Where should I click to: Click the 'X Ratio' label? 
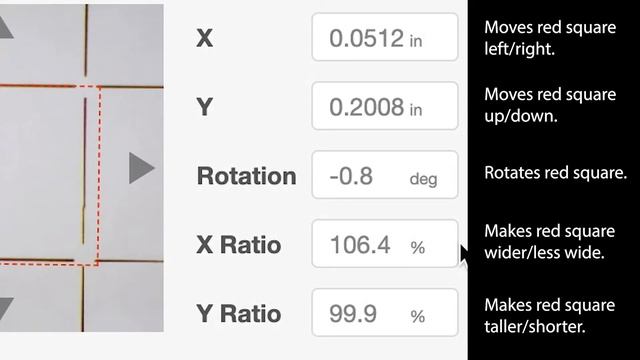coord(239,245)
